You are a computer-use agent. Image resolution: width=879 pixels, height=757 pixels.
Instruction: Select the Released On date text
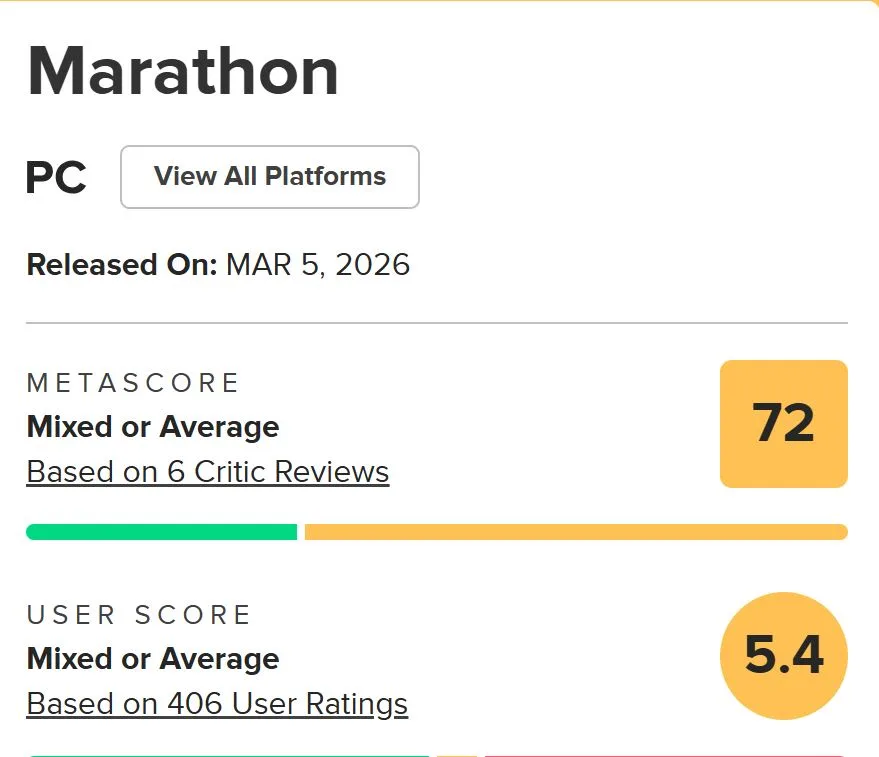tap(119, 264)
